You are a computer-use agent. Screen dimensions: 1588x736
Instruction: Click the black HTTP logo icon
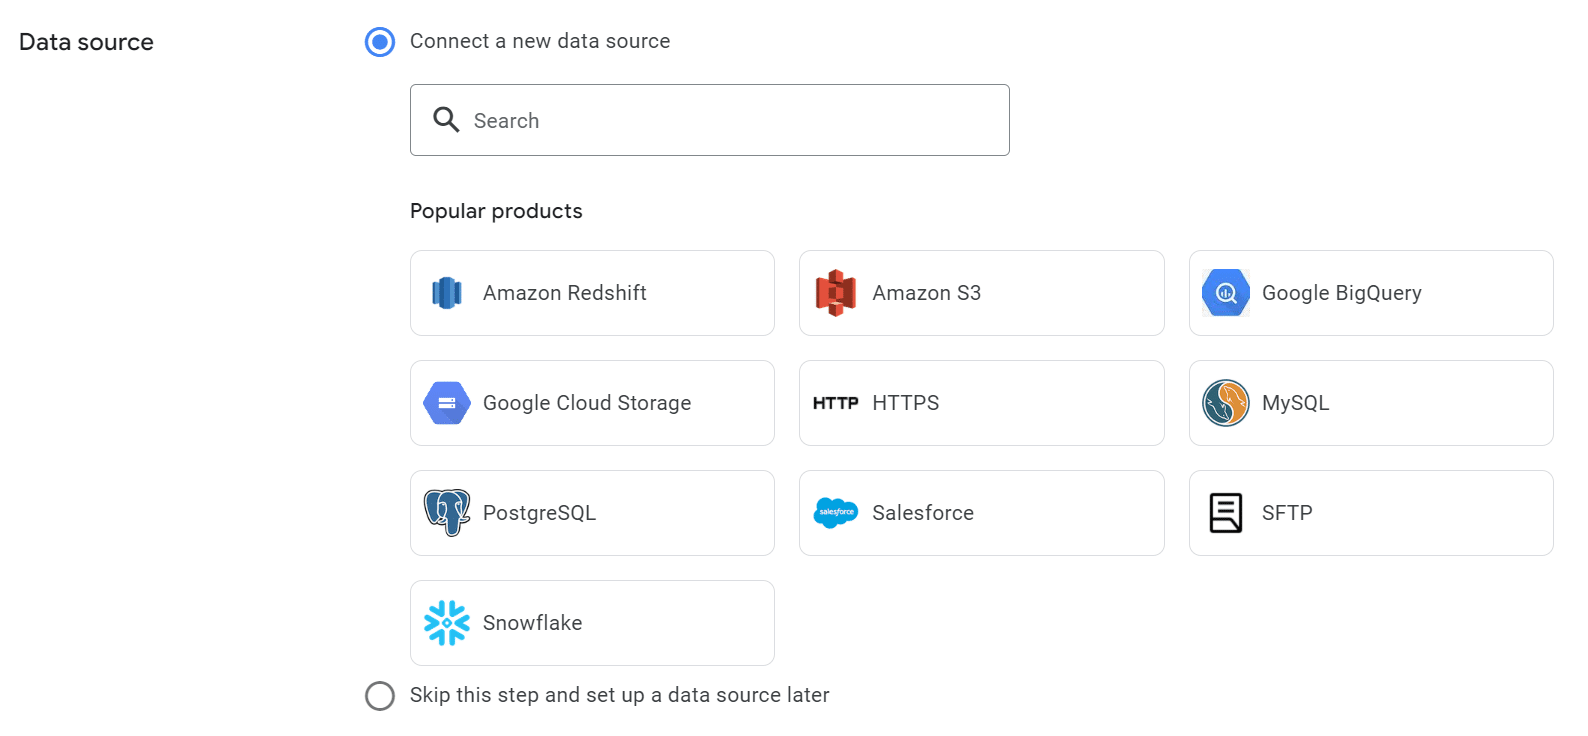[x=836, y=403]
